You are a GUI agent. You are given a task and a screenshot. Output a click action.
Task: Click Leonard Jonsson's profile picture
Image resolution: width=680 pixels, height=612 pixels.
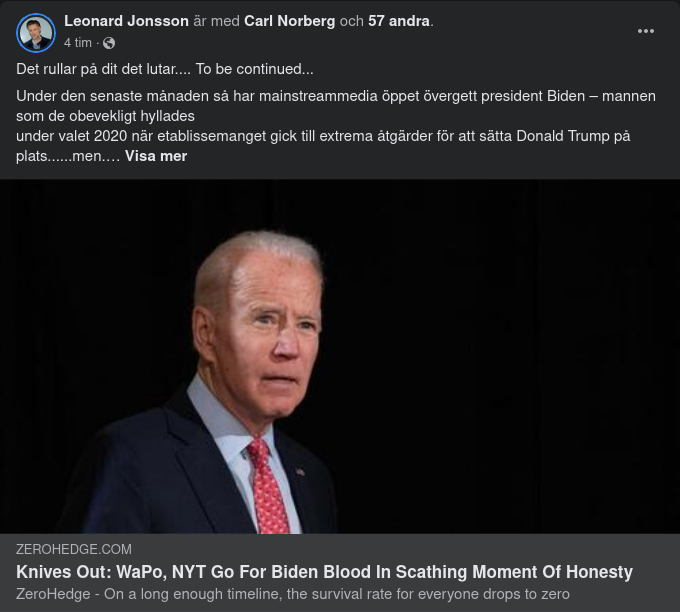36,32
